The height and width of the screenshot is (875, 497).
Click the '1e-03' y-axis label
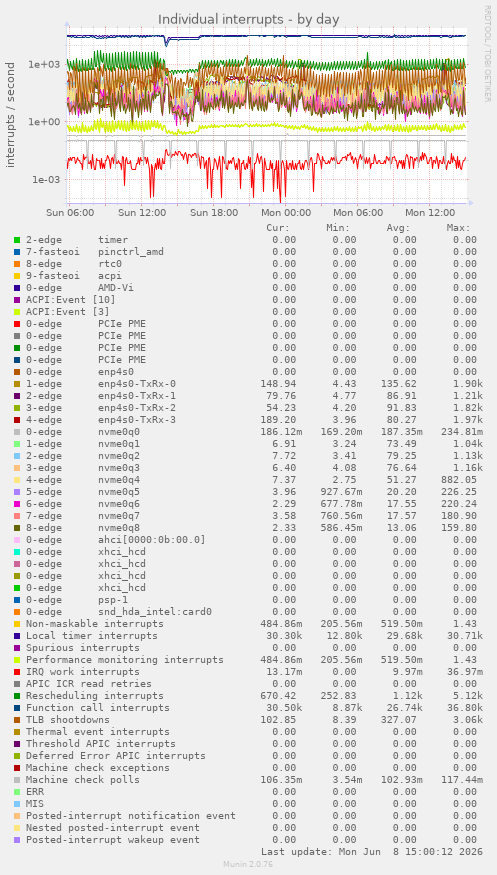(45, 179)
